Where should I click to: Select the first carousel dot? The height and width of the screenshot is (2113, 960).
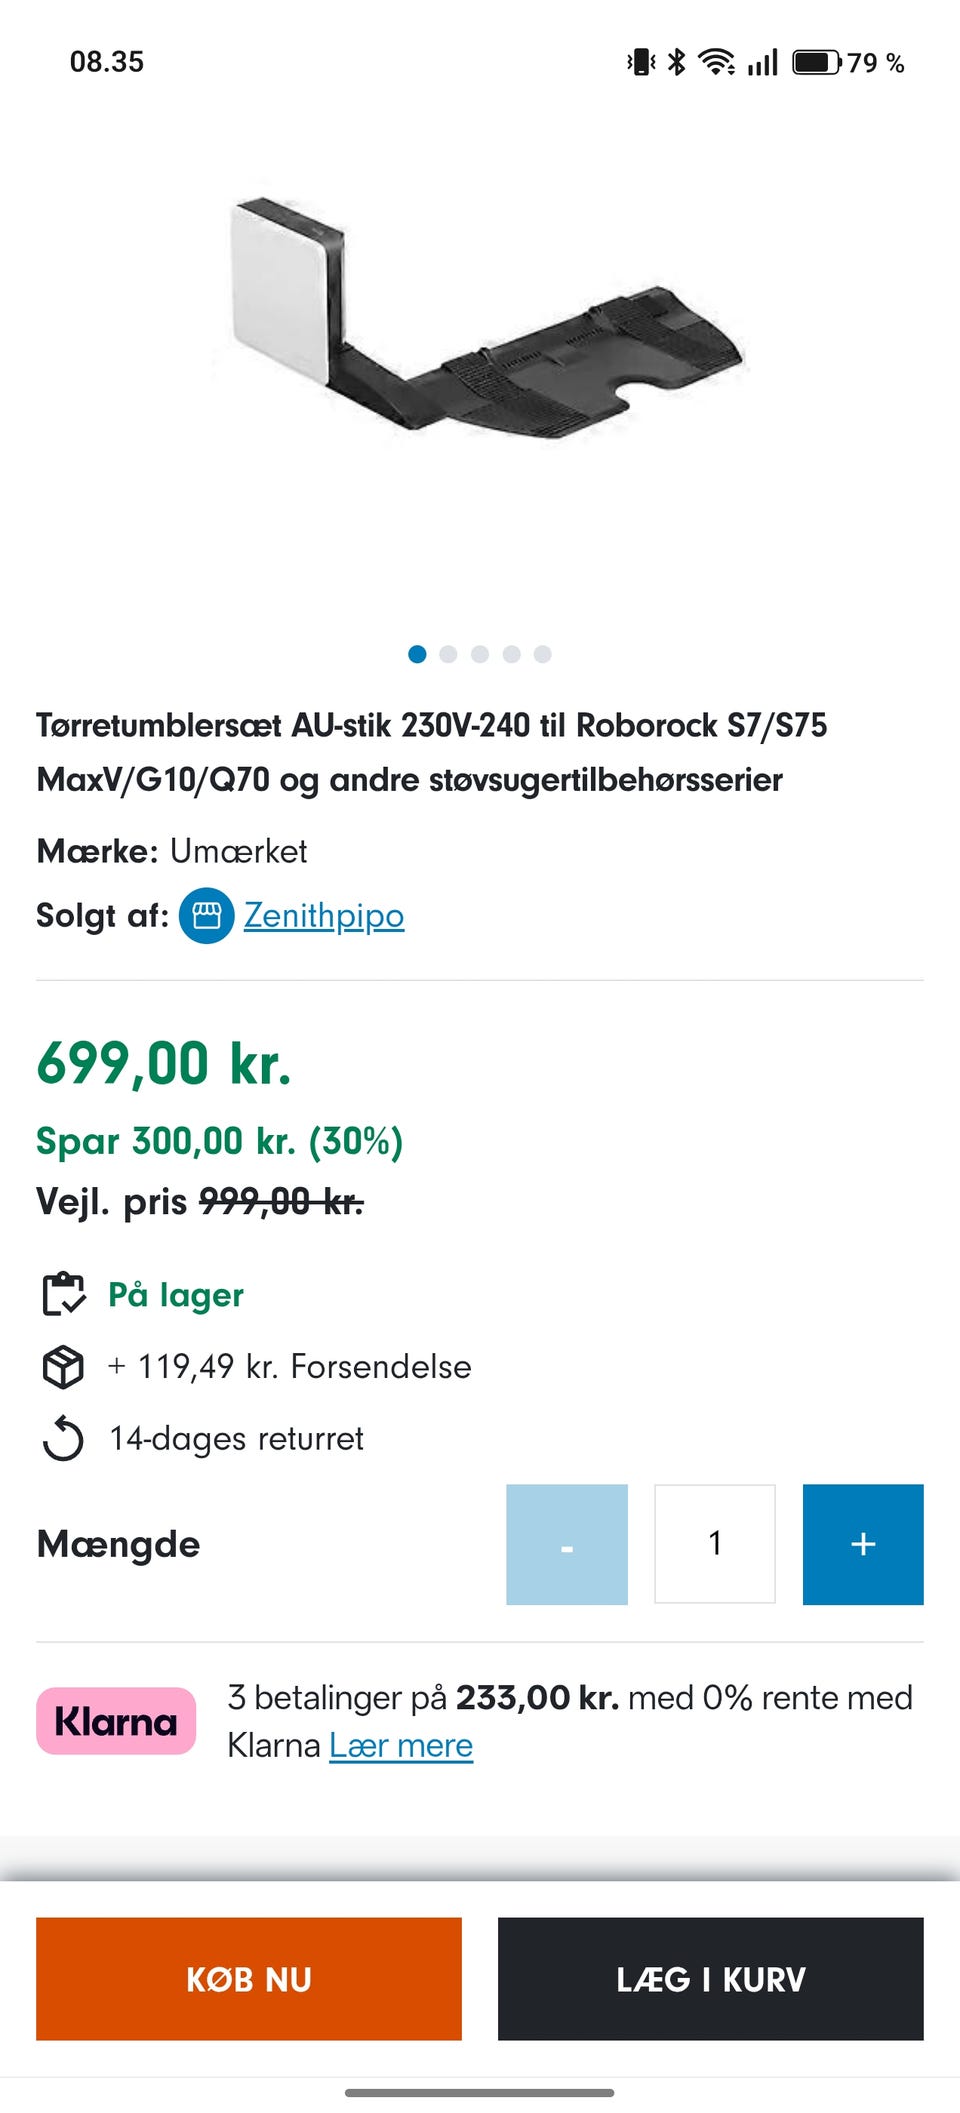point(415,653)
